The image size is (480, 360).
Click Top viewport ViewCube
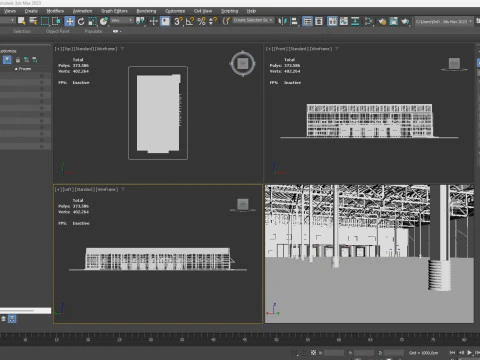click(x=243, y=63)
